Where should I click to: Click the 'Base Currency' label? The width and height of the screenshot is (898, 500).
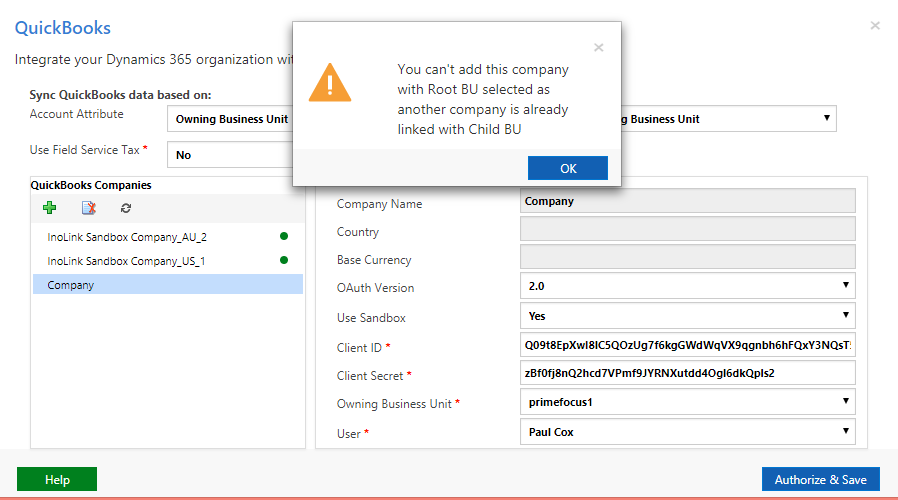click(x=374, y=260)
